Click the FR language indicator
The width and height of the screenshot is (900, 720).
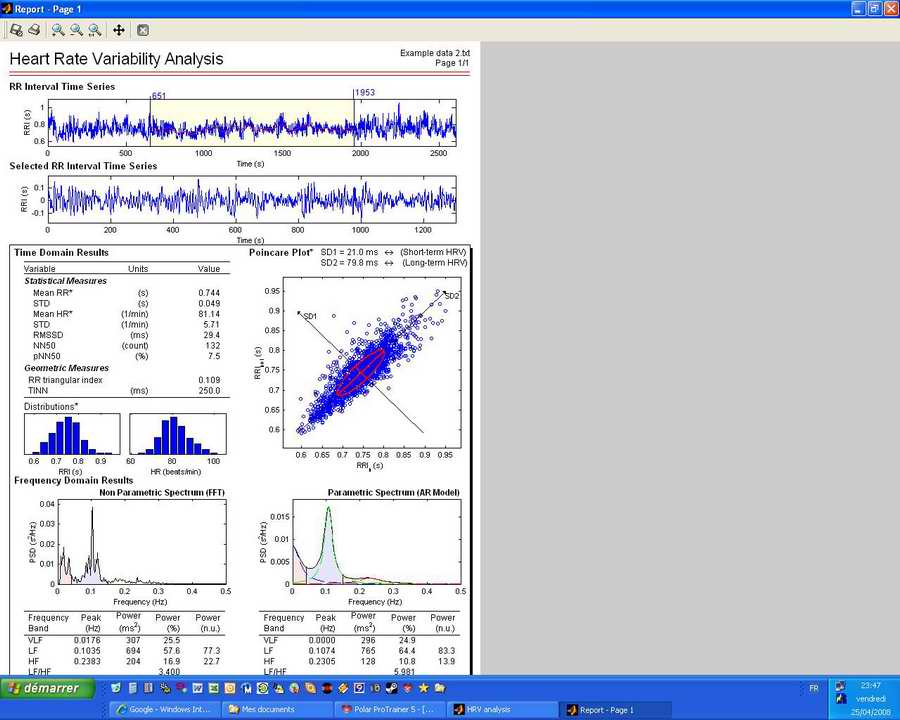(x=812, y=688)
